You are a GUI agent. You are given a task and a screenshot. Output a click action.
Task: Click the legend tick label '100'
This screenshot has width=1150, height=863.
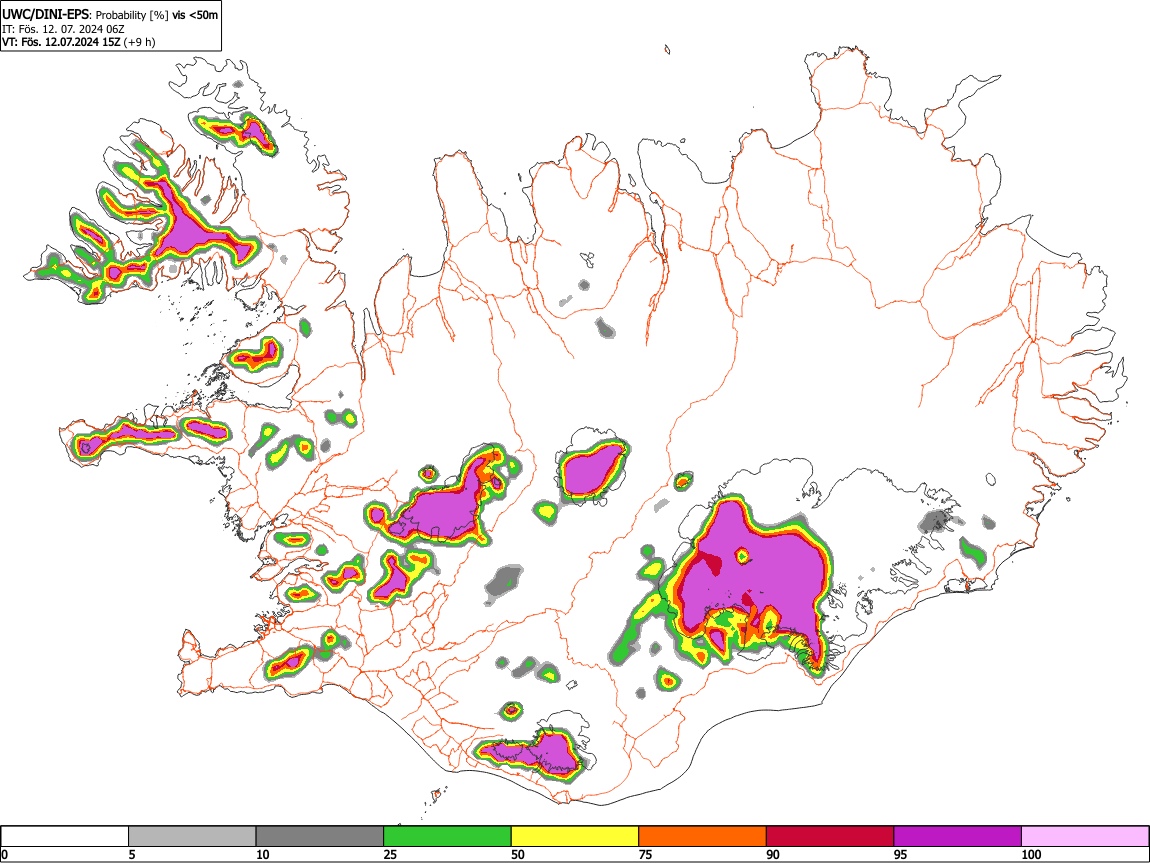[x=1031, y=854]
